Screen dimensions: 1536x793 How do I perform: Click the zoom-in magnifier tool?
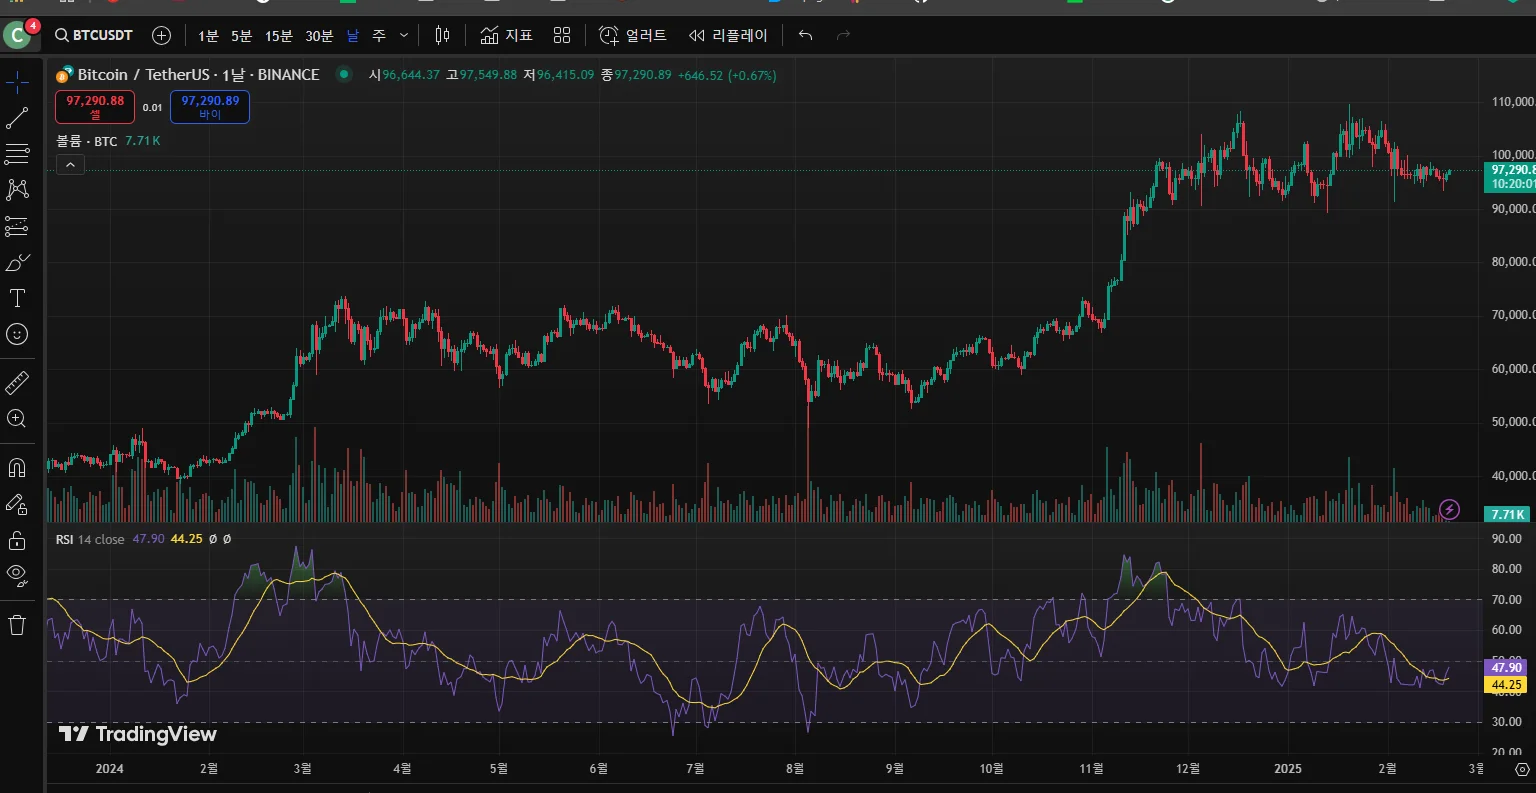point(17,419)
